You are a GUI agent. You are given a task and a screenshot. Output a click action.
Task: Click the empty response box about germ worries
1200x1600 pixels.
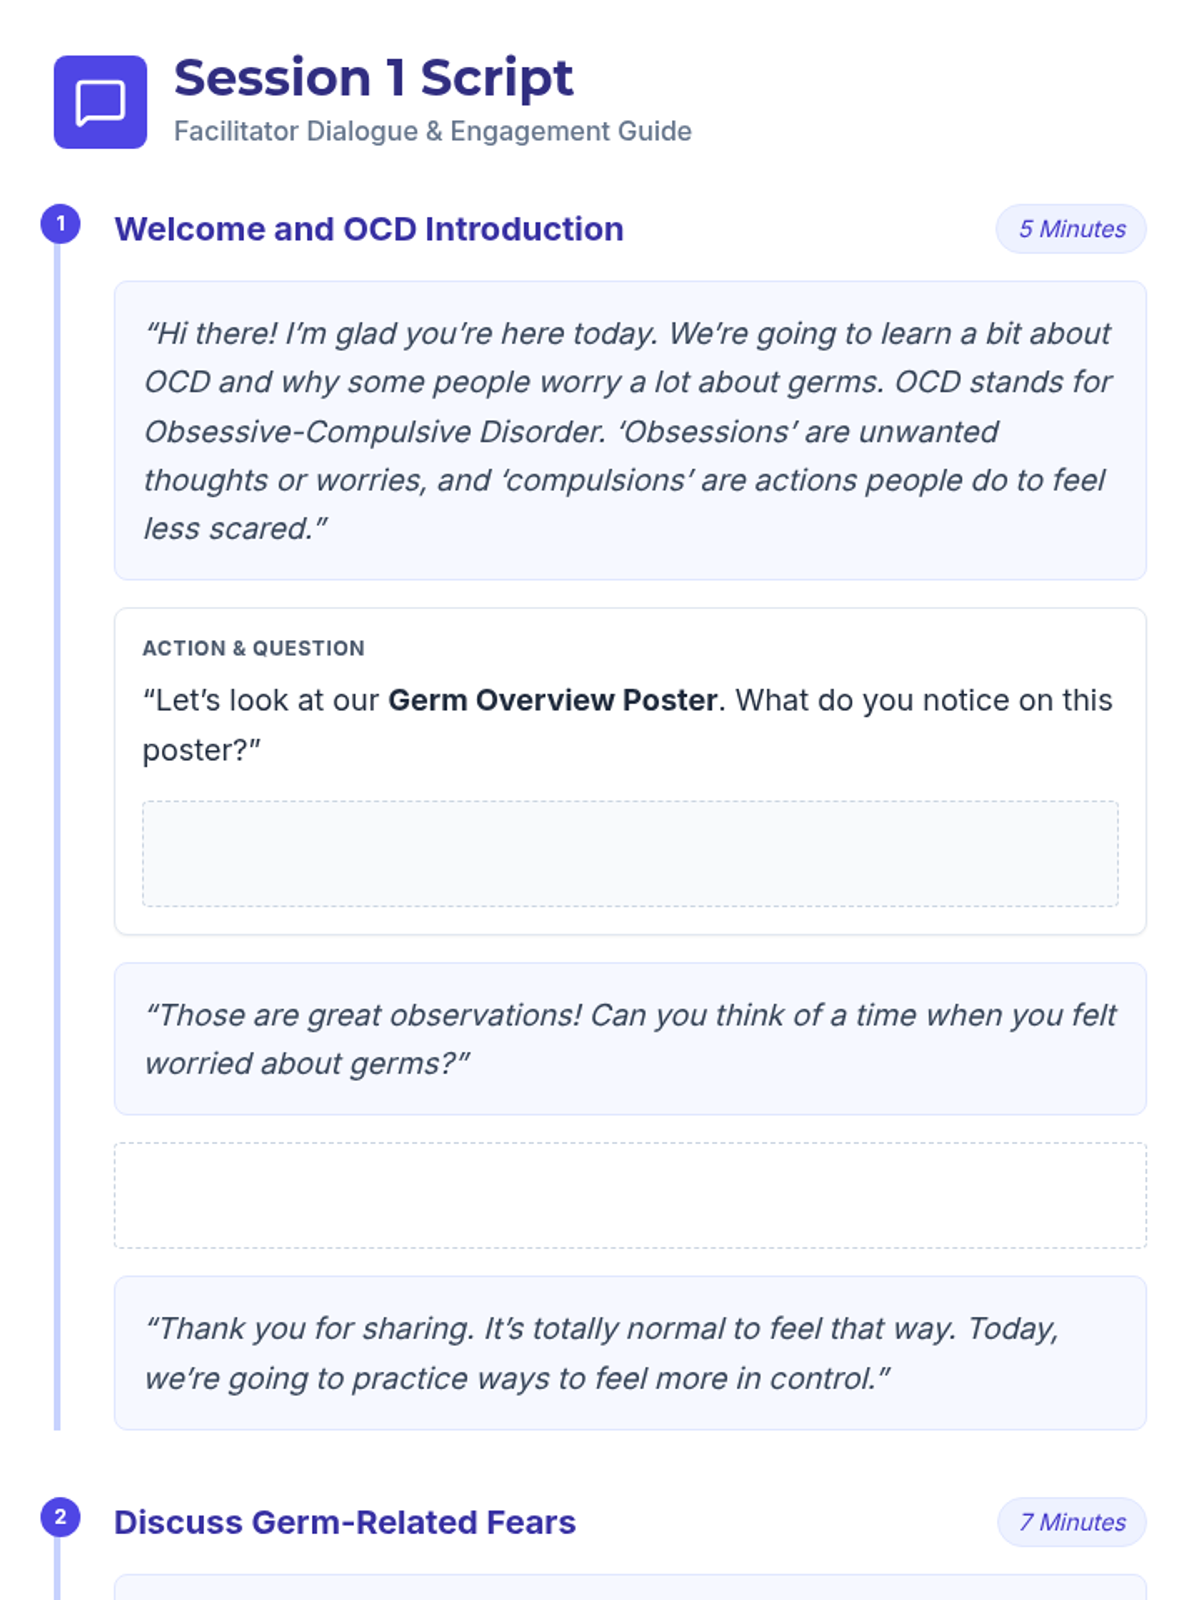pos(630,1195)
